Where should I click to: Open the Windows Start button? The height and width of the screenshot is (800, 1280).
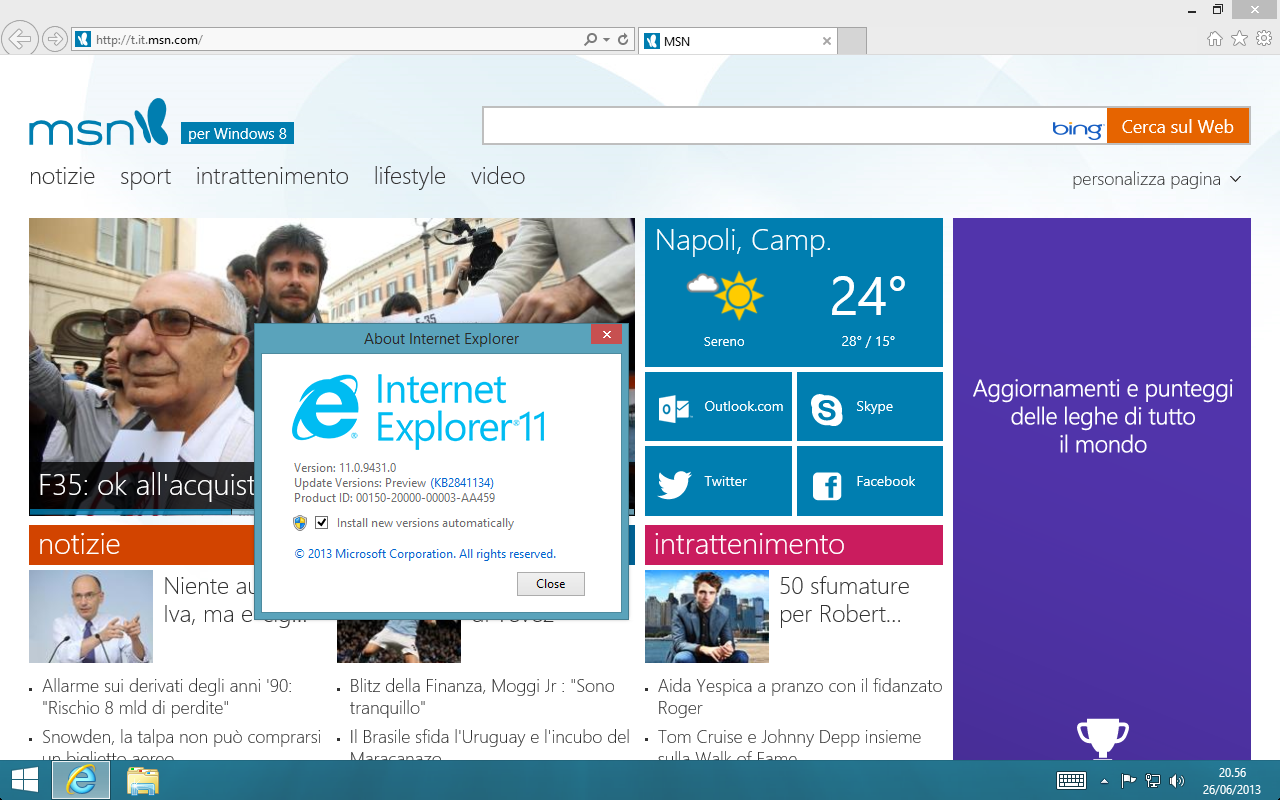(x=24, y=780)
